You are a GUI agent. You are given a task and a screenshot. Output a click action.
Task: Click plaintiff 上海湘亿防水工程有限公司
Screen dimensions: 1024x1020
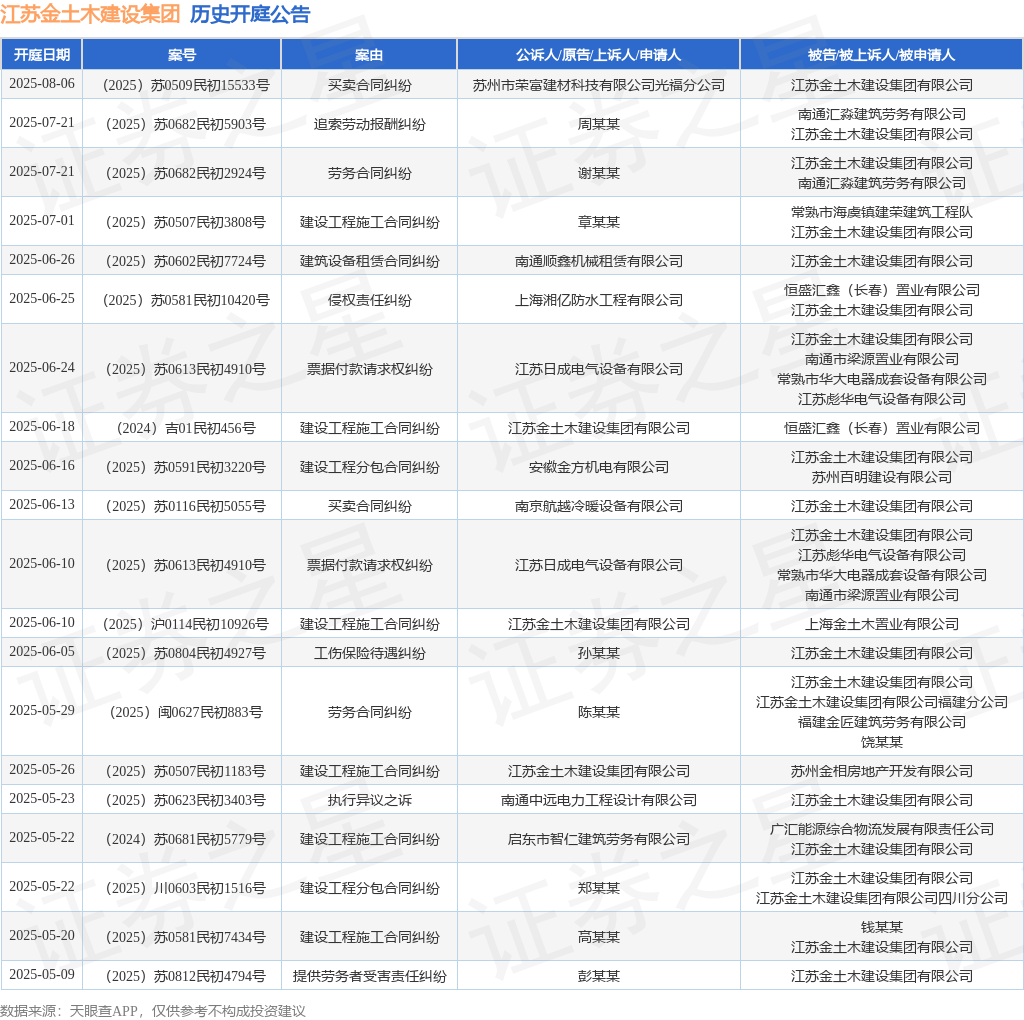(x=598, y=300)
